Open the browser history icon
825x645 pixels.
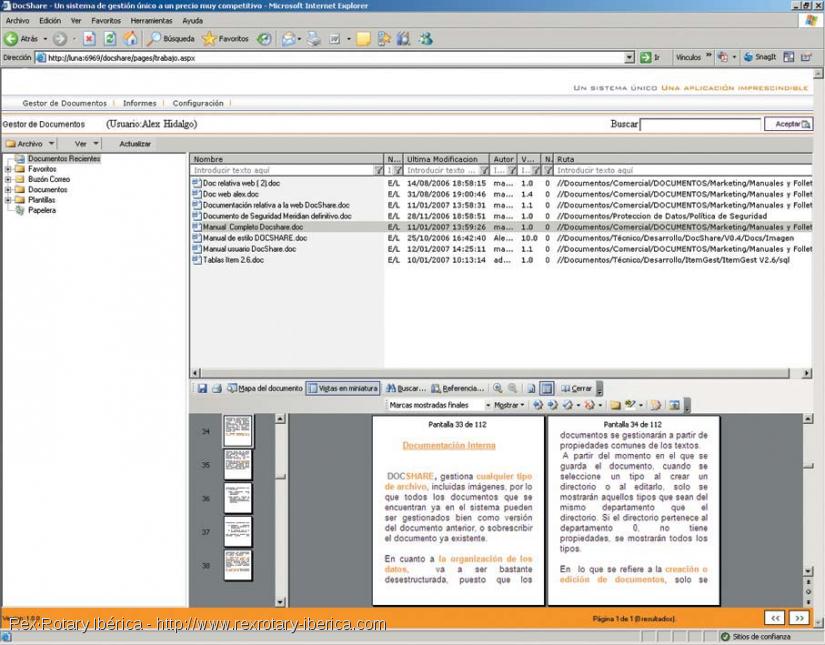pyautogui.click(x=264, y=39)
